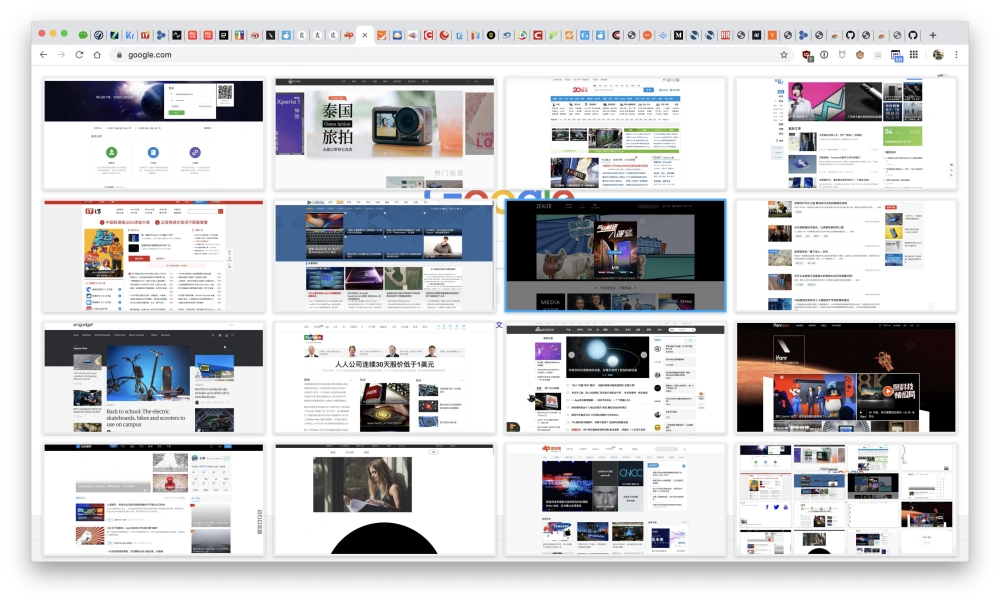This screenshot has width=1000, height=603.
Task: Switch to the green WeChat tab
Action: pos(83,35)
